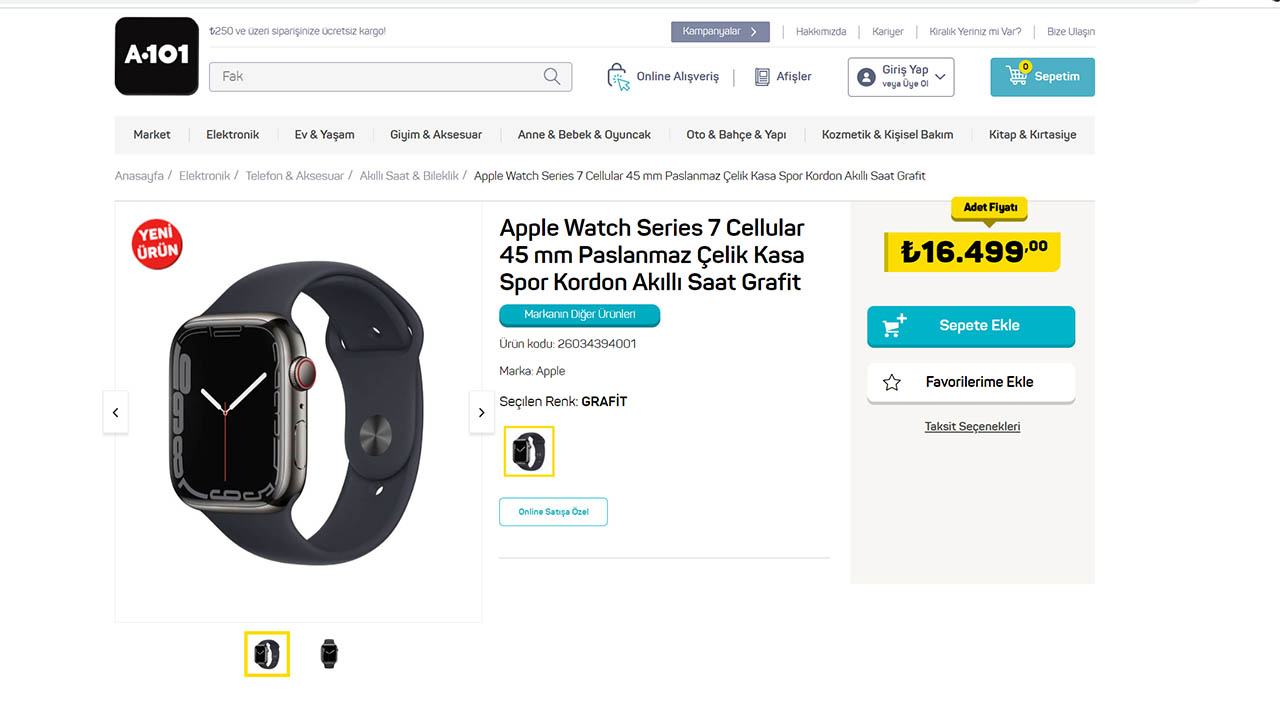Click the left arrow on product image carousel
The height and width of the screenshot is (720, 1280).
pos(115,411)
